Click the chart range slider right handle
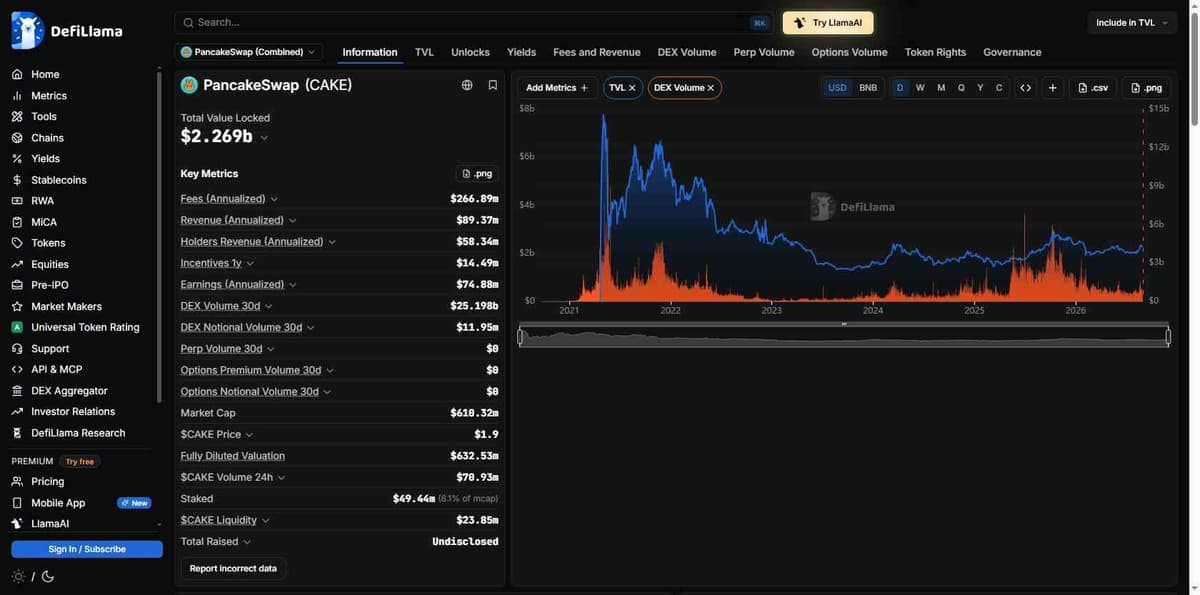This screenshot has width=1200, height=595. pos(1168,337)
